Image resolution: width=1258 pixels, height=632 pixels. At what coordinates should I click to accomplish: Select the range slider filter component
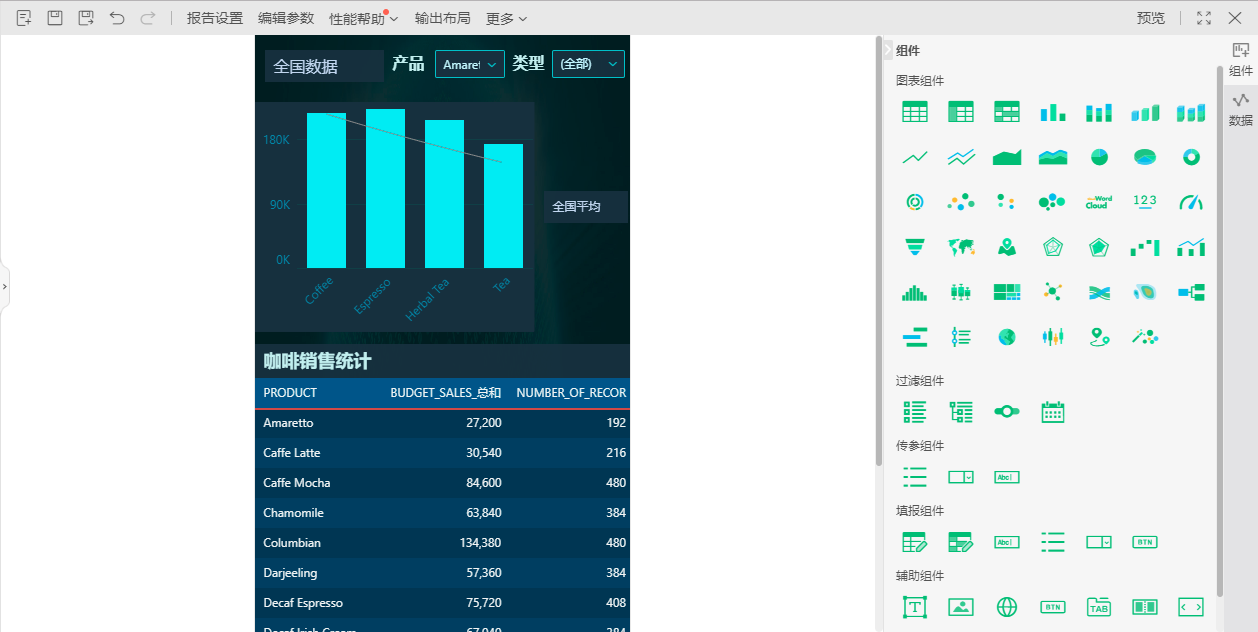[x=1007, y=412]
